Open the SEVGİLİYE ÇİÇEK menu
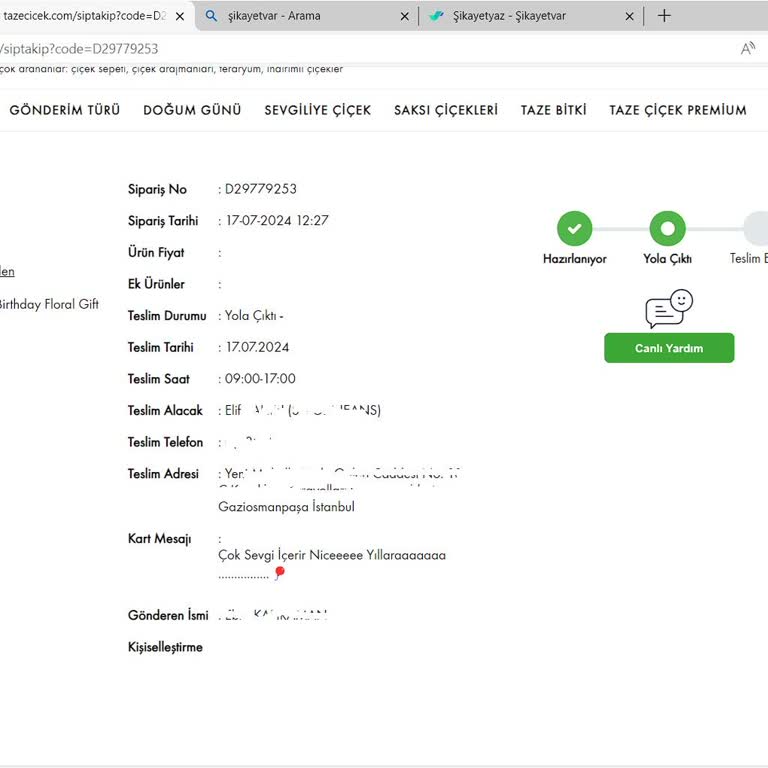Screen dimensions: 768x768 click(317, 110)
